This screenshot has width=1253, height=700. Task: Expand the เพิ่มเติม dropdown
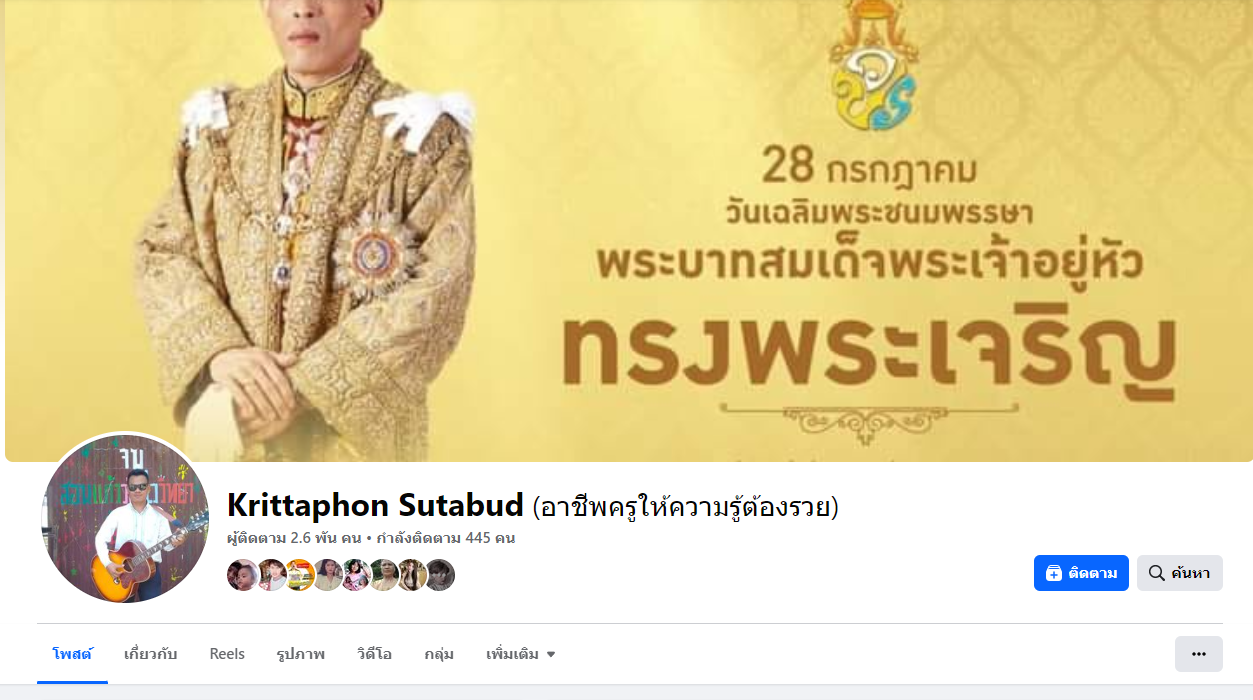point(520,654)
